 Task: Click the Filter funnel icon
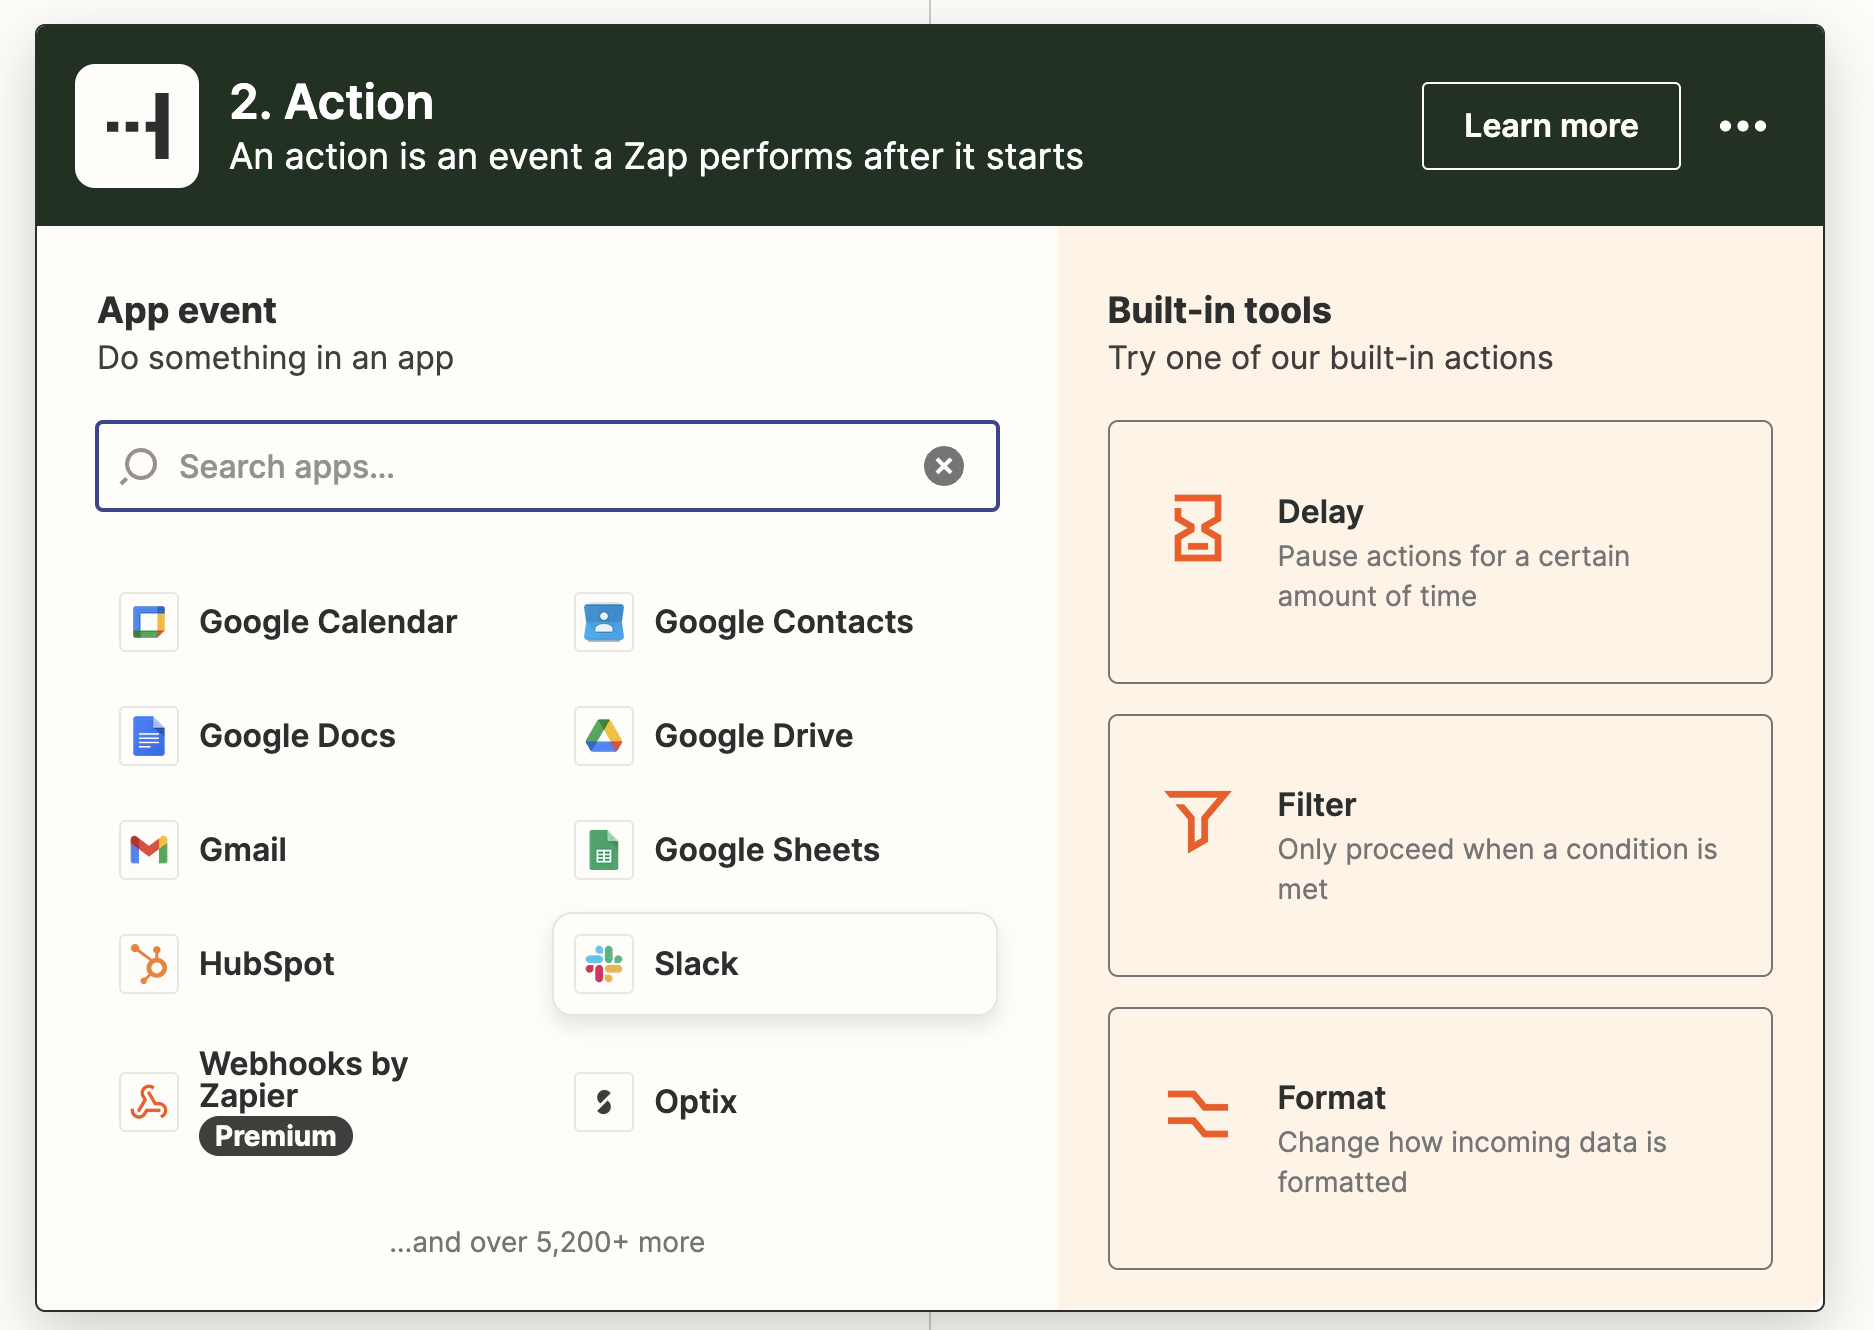(1197, 820)
